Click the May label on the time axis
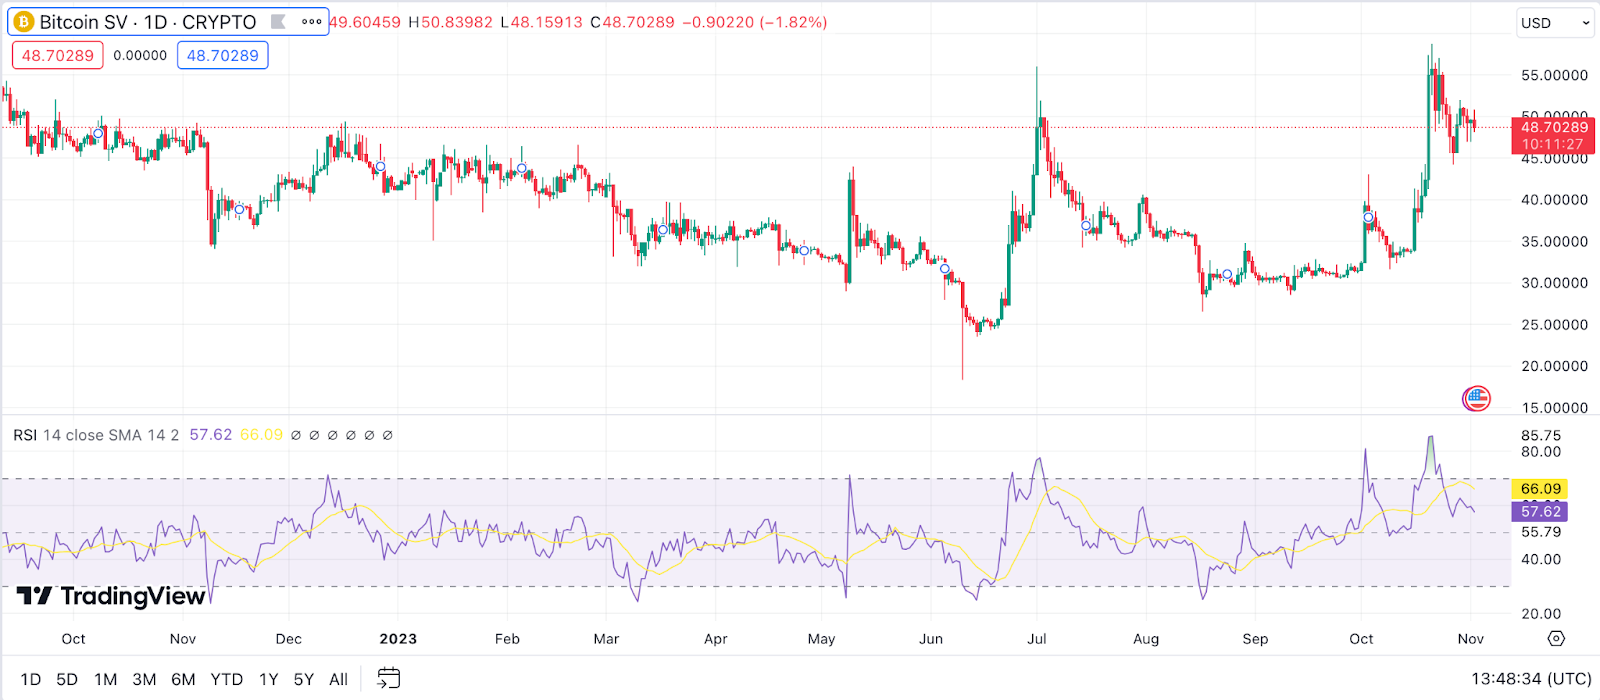 tap(821, 639)
